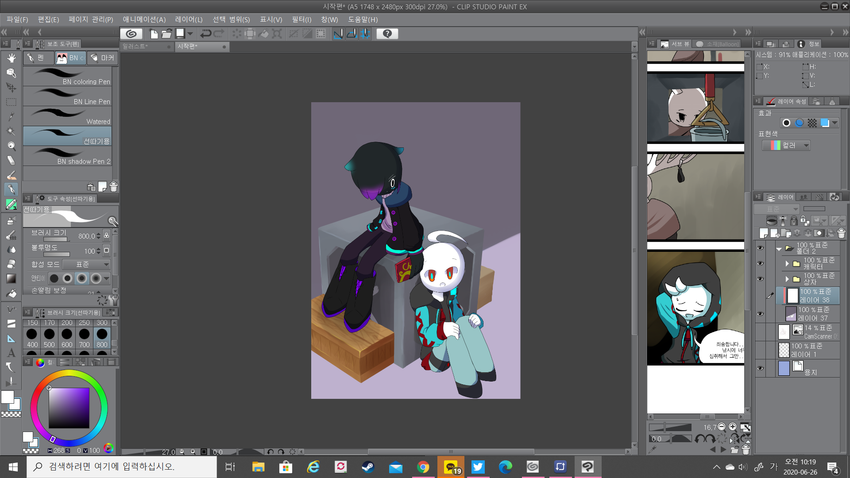Viewport: 850px width, 478px height.
Task: Hide the 캐릭터 folder layer
Action: [x=760, y=263]
